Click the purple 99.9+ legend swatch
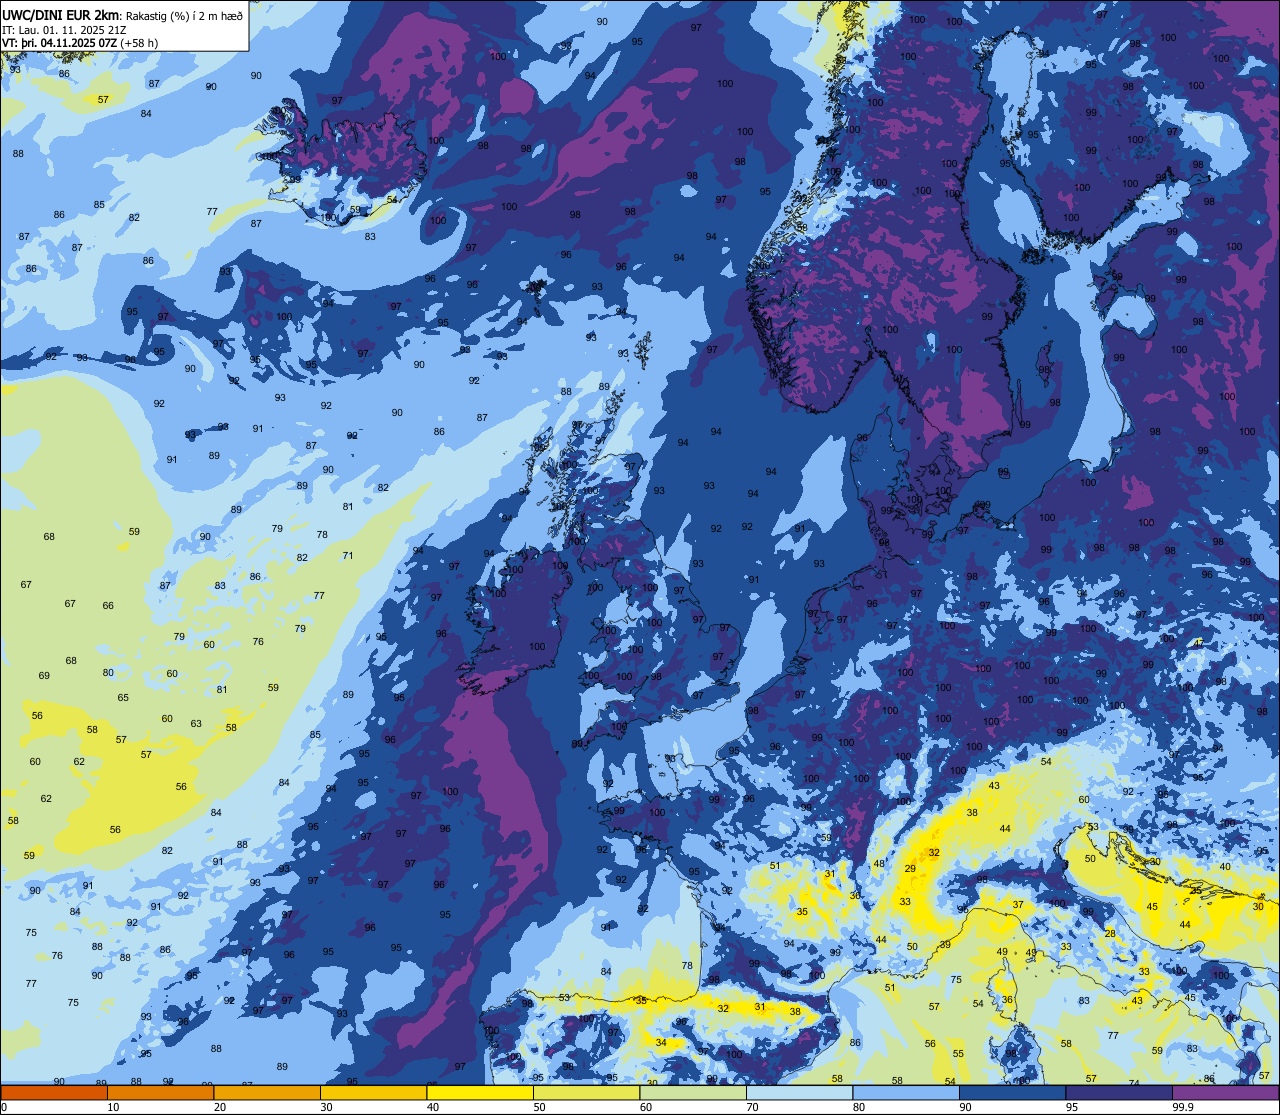This screenshot has height=1115, width=1280. click(x=1225, y=1093)
